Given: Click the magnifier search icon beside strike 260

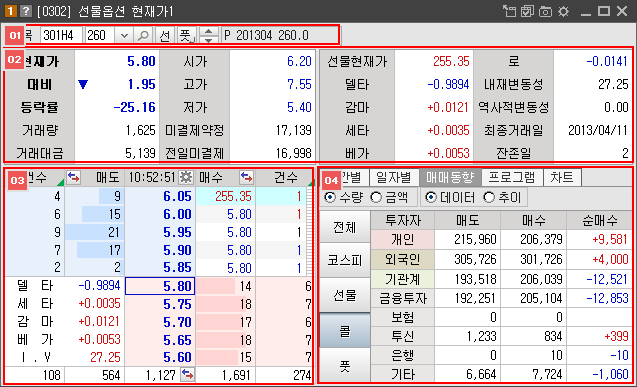Looking at the screenshot, I should 143,36.
